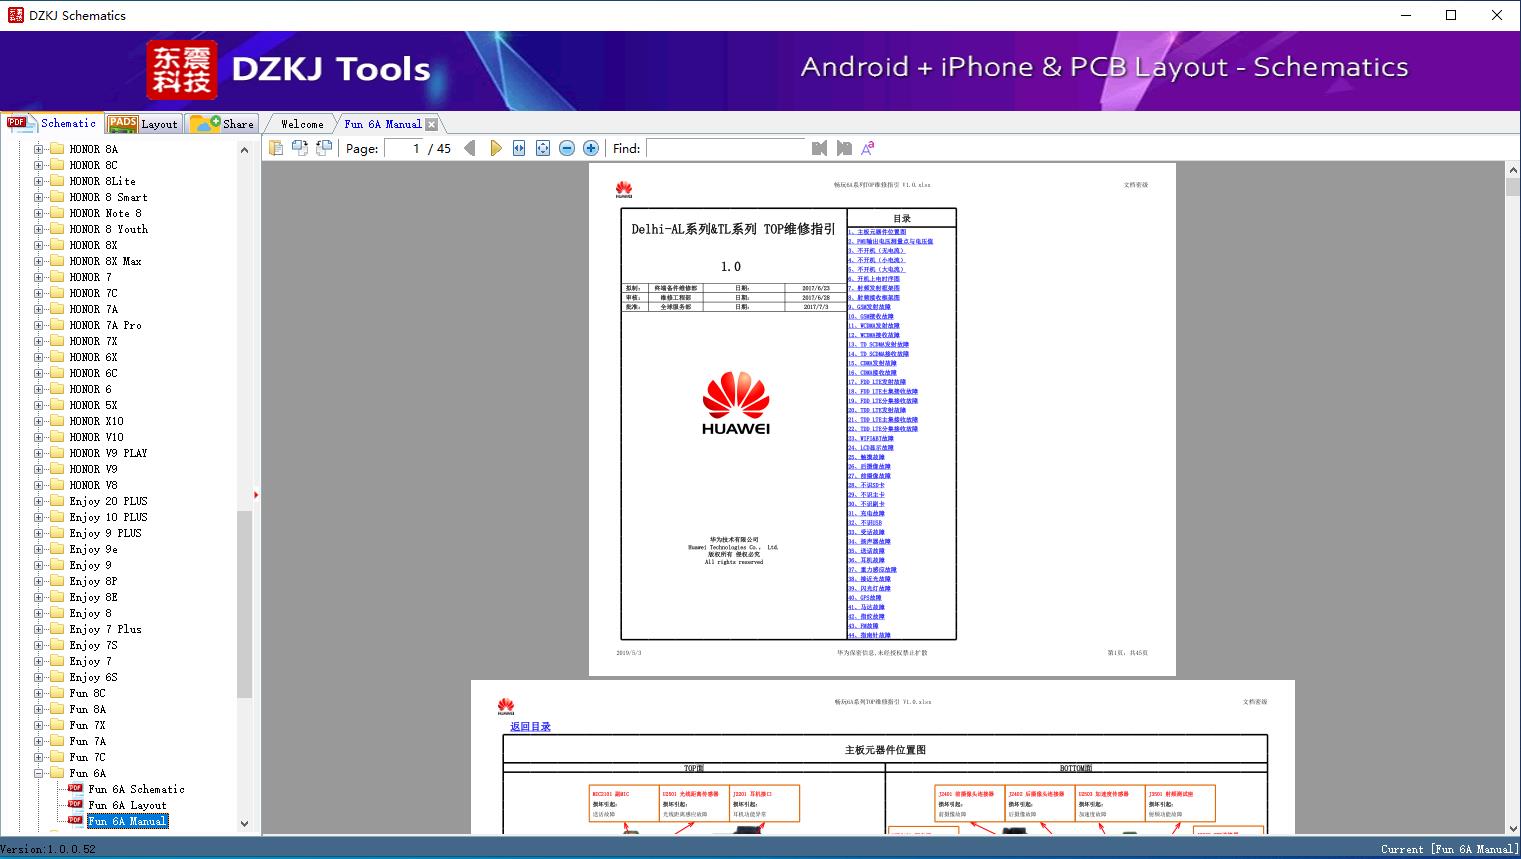Find next match icon
This screenshot has height=859, width=1521.
tap(844, 148)
